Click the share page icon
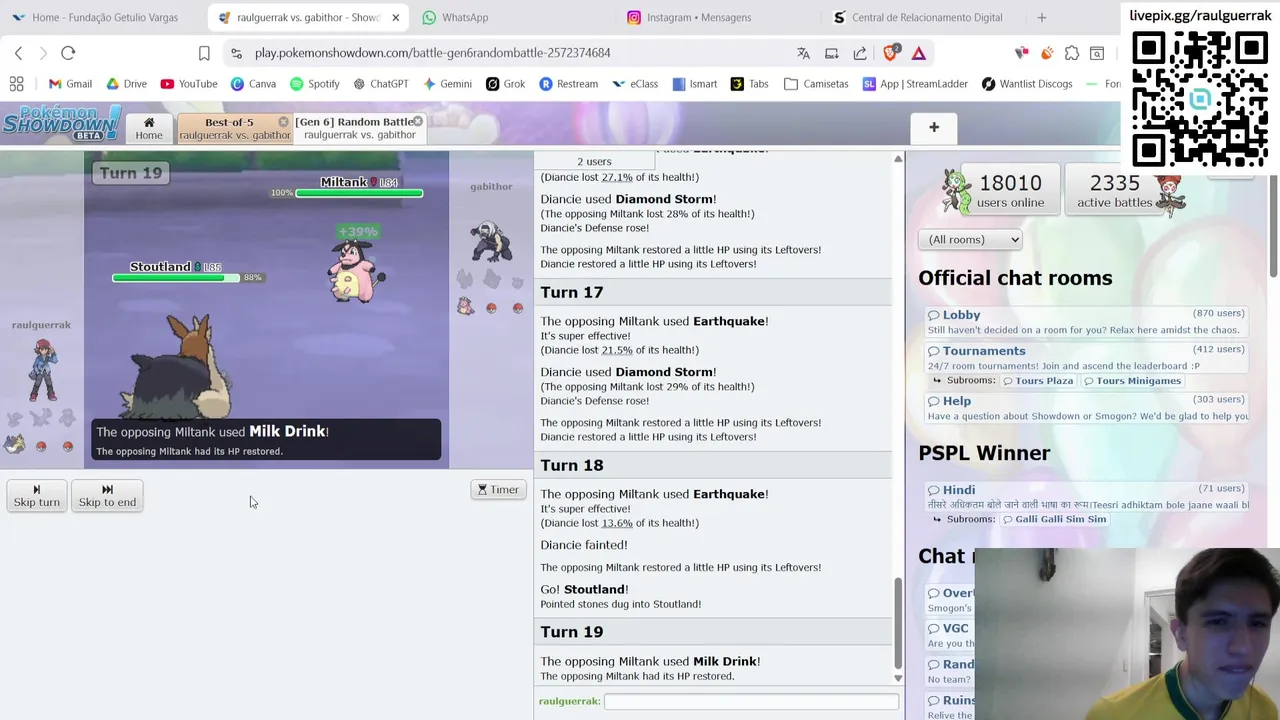The image size is (1280, 720). tap(860, 53)
